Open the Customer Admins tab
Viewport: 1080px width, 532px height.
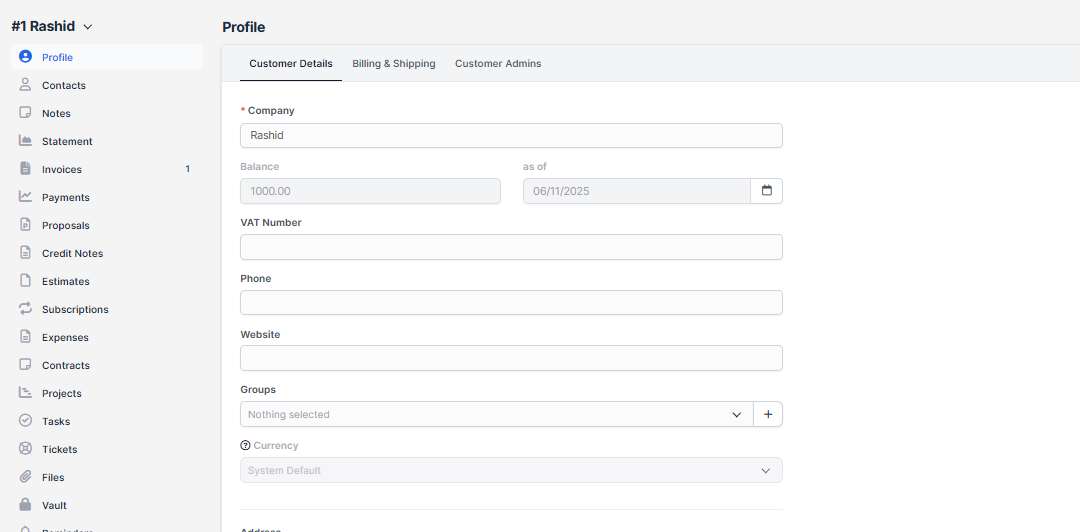coord(498,64)
